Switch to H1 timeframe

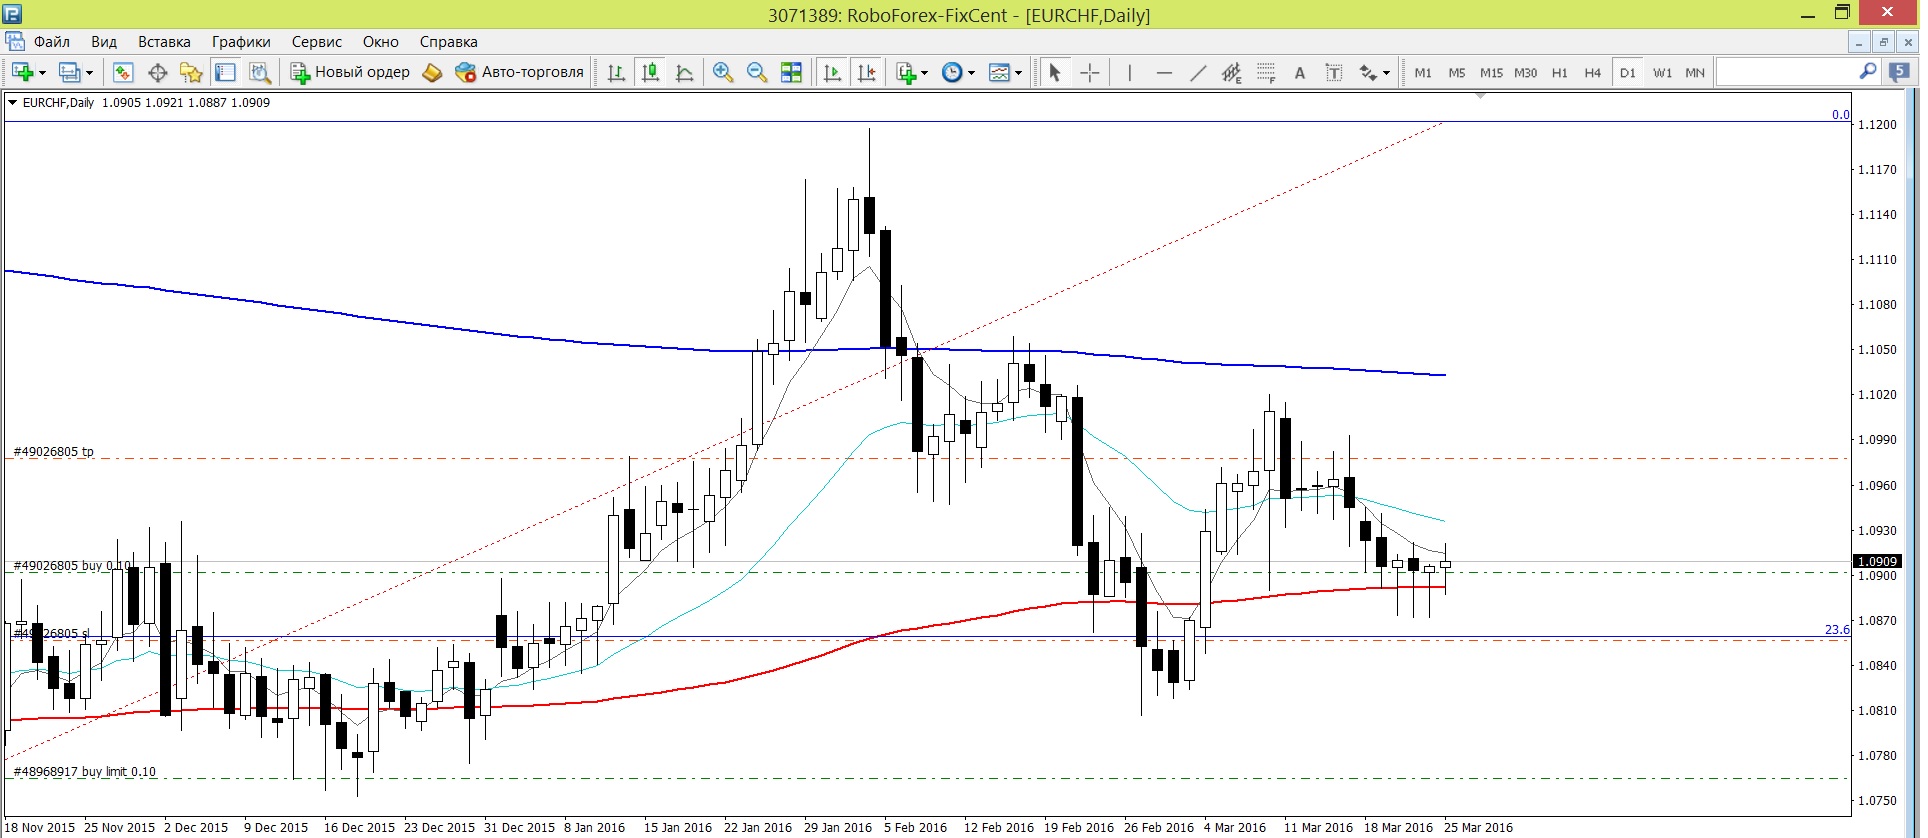pyautogui.click(x=1560, y=72)
